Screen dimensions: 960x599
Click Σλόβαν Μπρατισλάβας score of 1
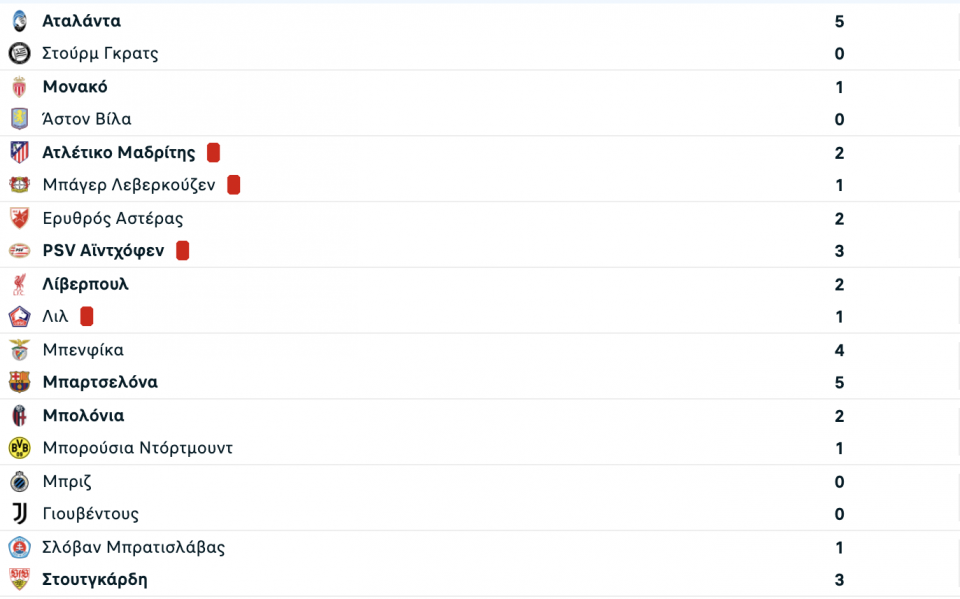click(839, 548)
